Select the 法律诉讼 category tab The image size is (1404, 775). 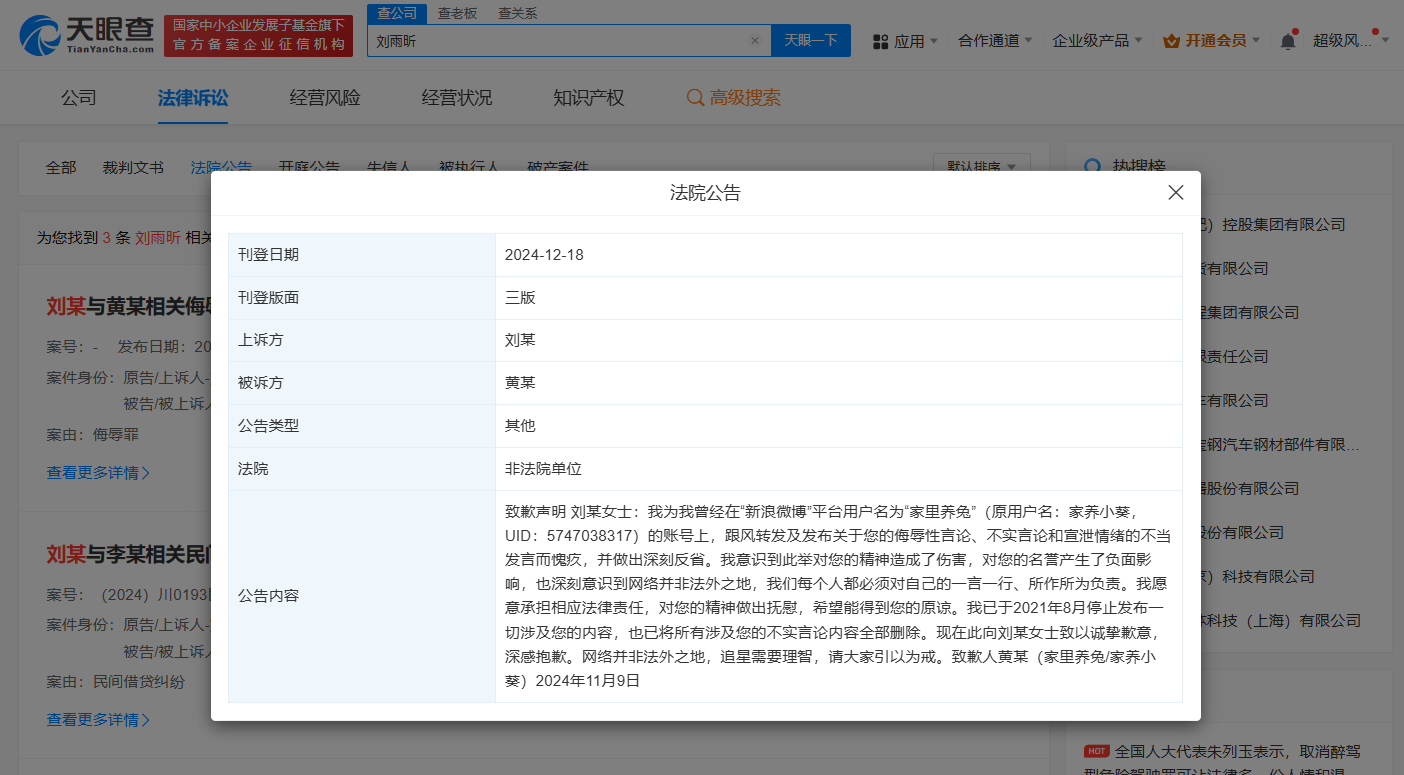pyautogui.click(x=193, y=98)
